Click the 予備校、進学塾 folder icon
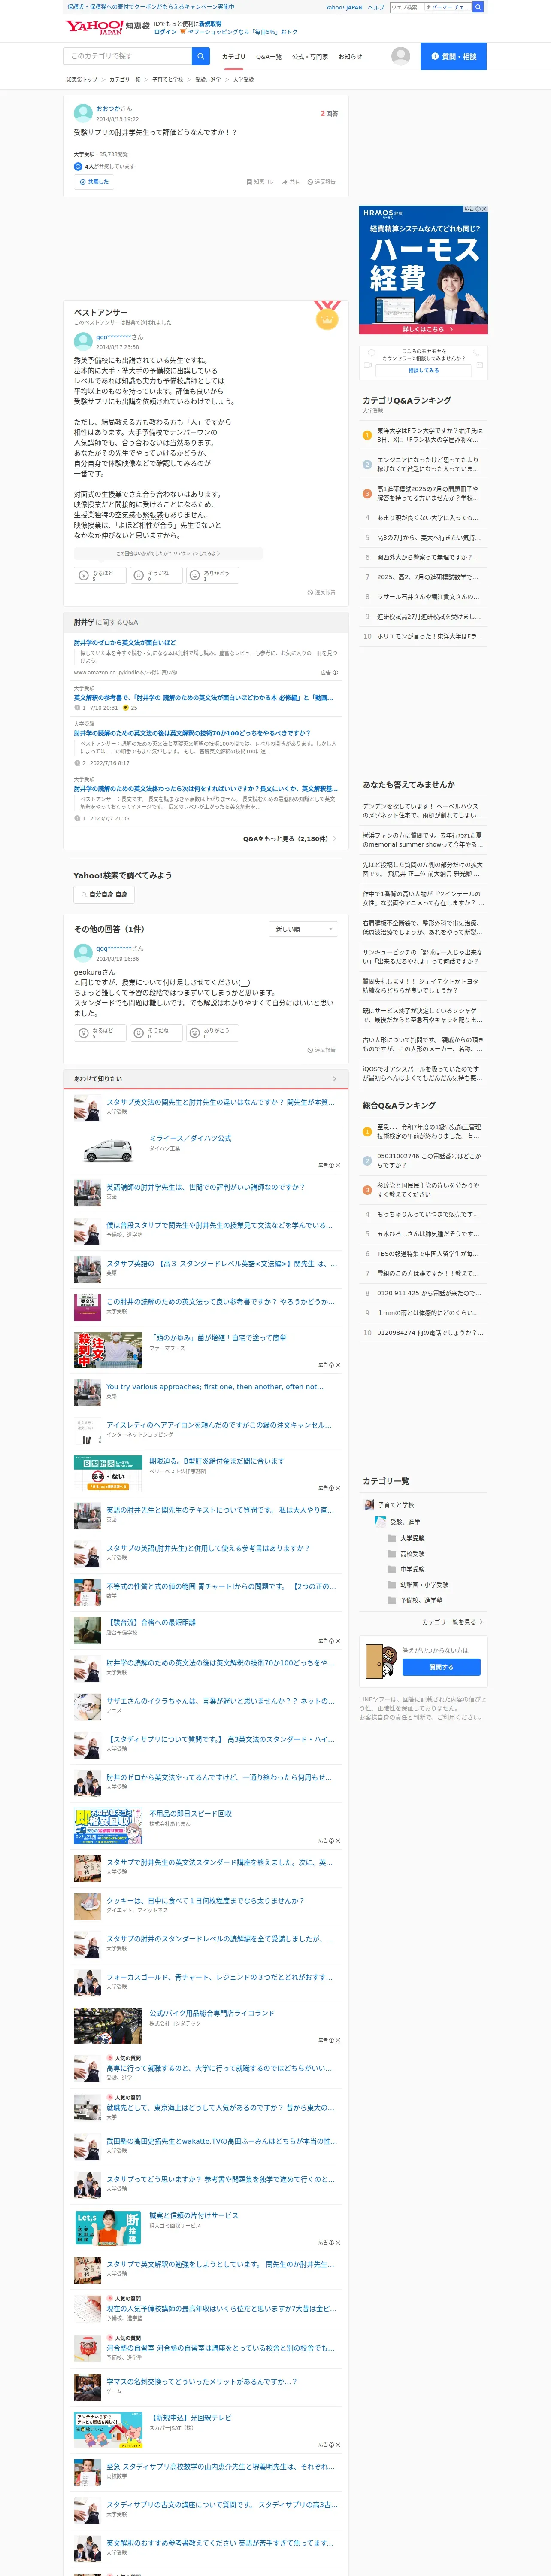551x2576 pixels. click(x=391, y=1600)
